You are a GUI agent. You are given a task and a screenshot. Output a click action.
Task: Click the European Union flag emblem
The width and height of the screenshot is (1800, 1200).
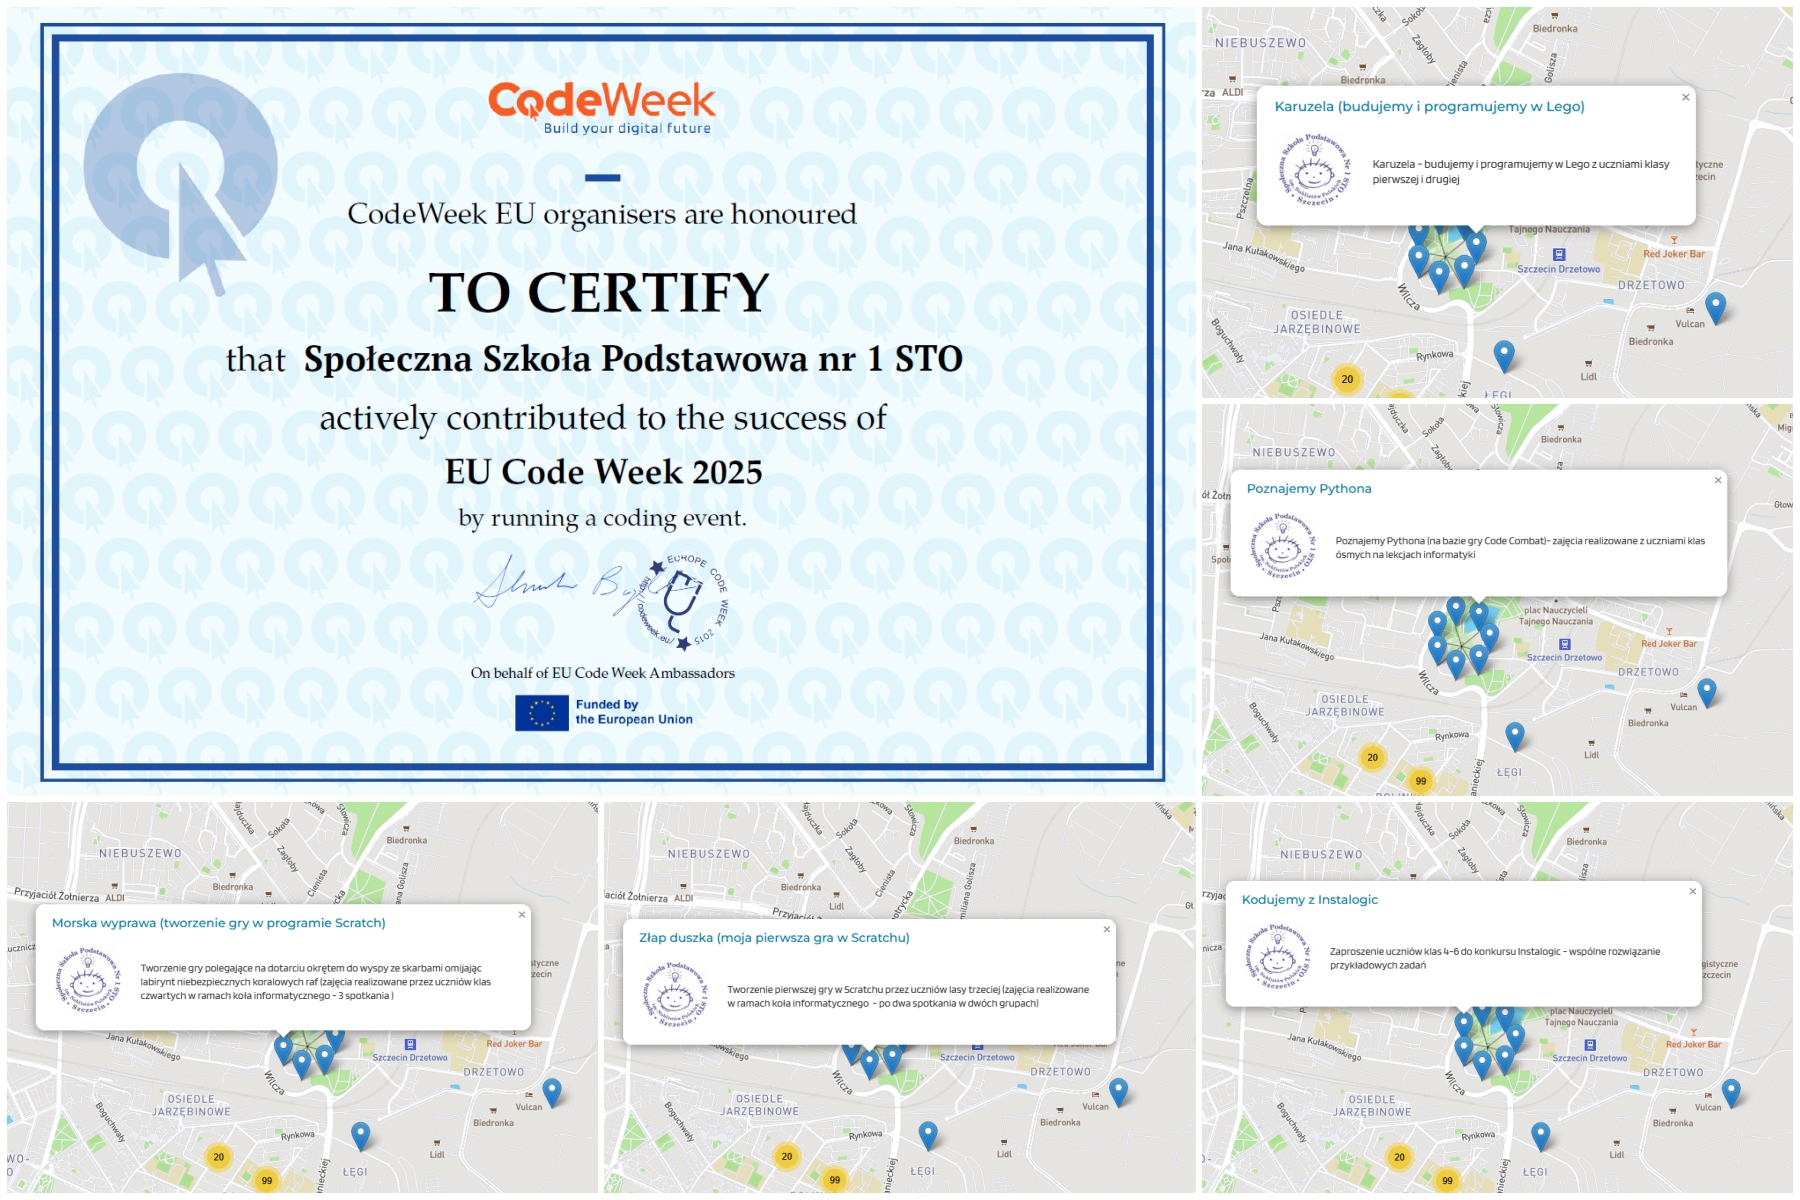coord(541,713)
